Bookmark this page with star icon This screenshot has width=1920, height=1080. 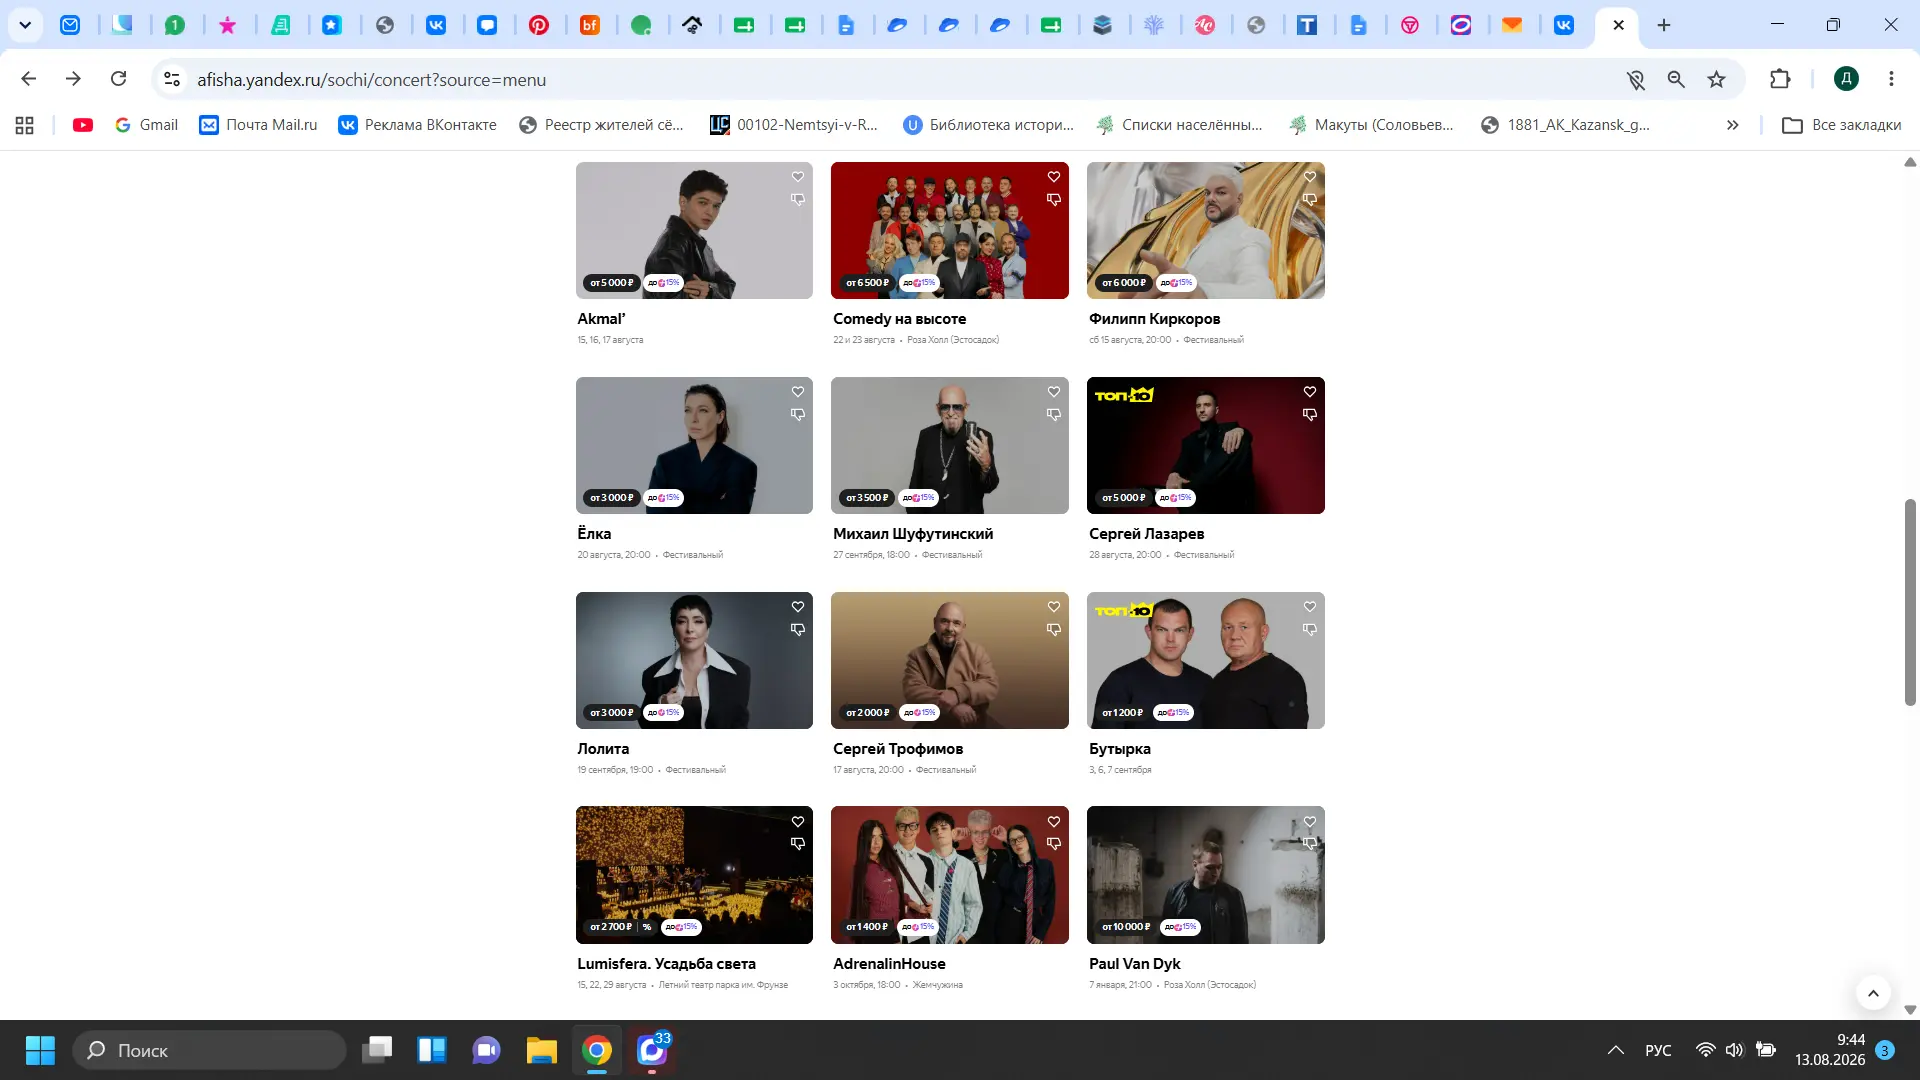coord(1717,79)
